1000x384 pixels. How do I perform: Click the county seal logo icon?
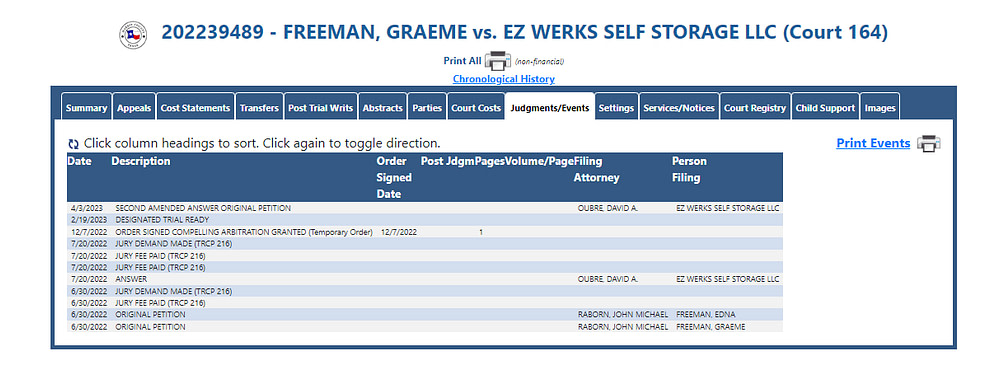pos(133,35)
